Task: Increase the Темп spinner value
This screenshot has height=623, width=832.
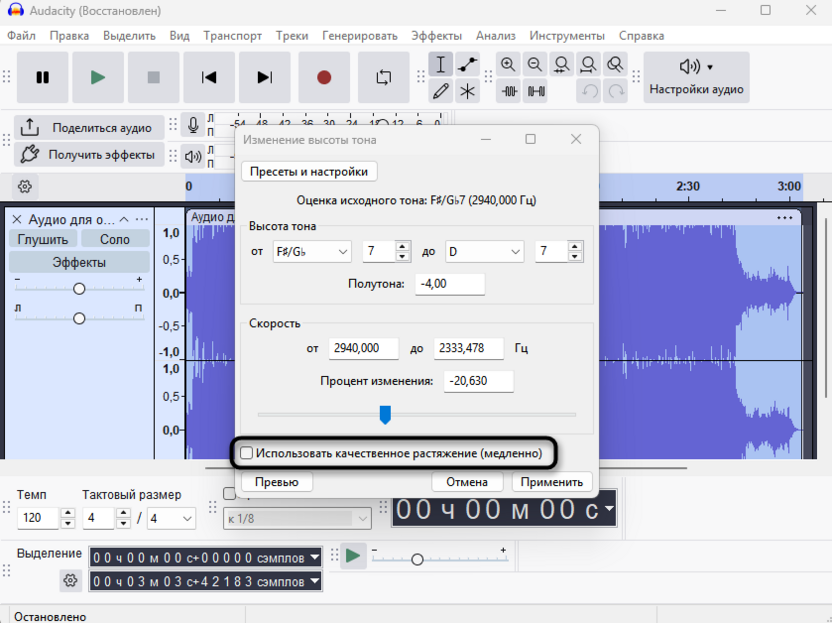Action: pos(67,513)
